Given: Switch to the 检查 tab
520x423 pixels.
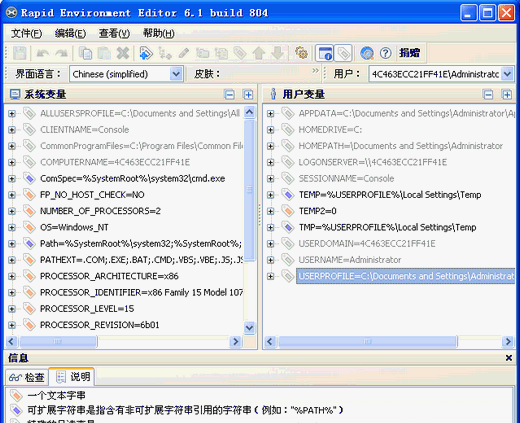Looking at the screenshot, I should point(27,377).
